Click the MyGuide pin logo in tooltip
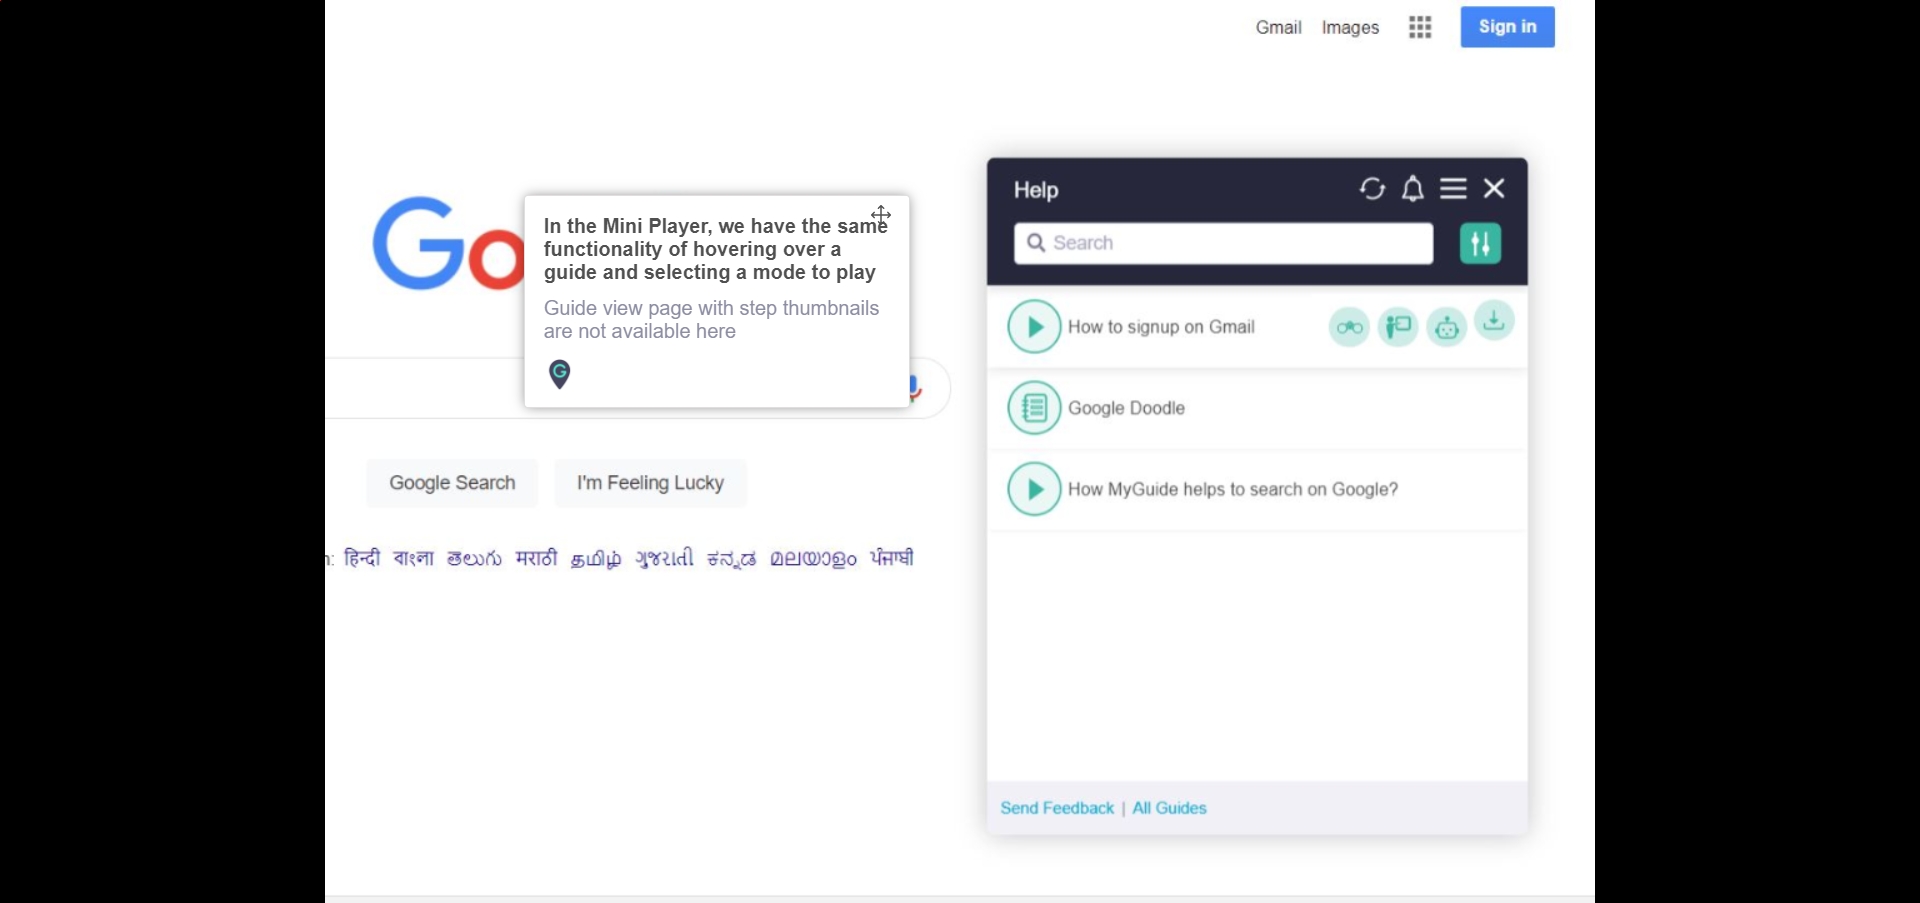Viewport: 1920px width, 903px height. click(560, 375)
